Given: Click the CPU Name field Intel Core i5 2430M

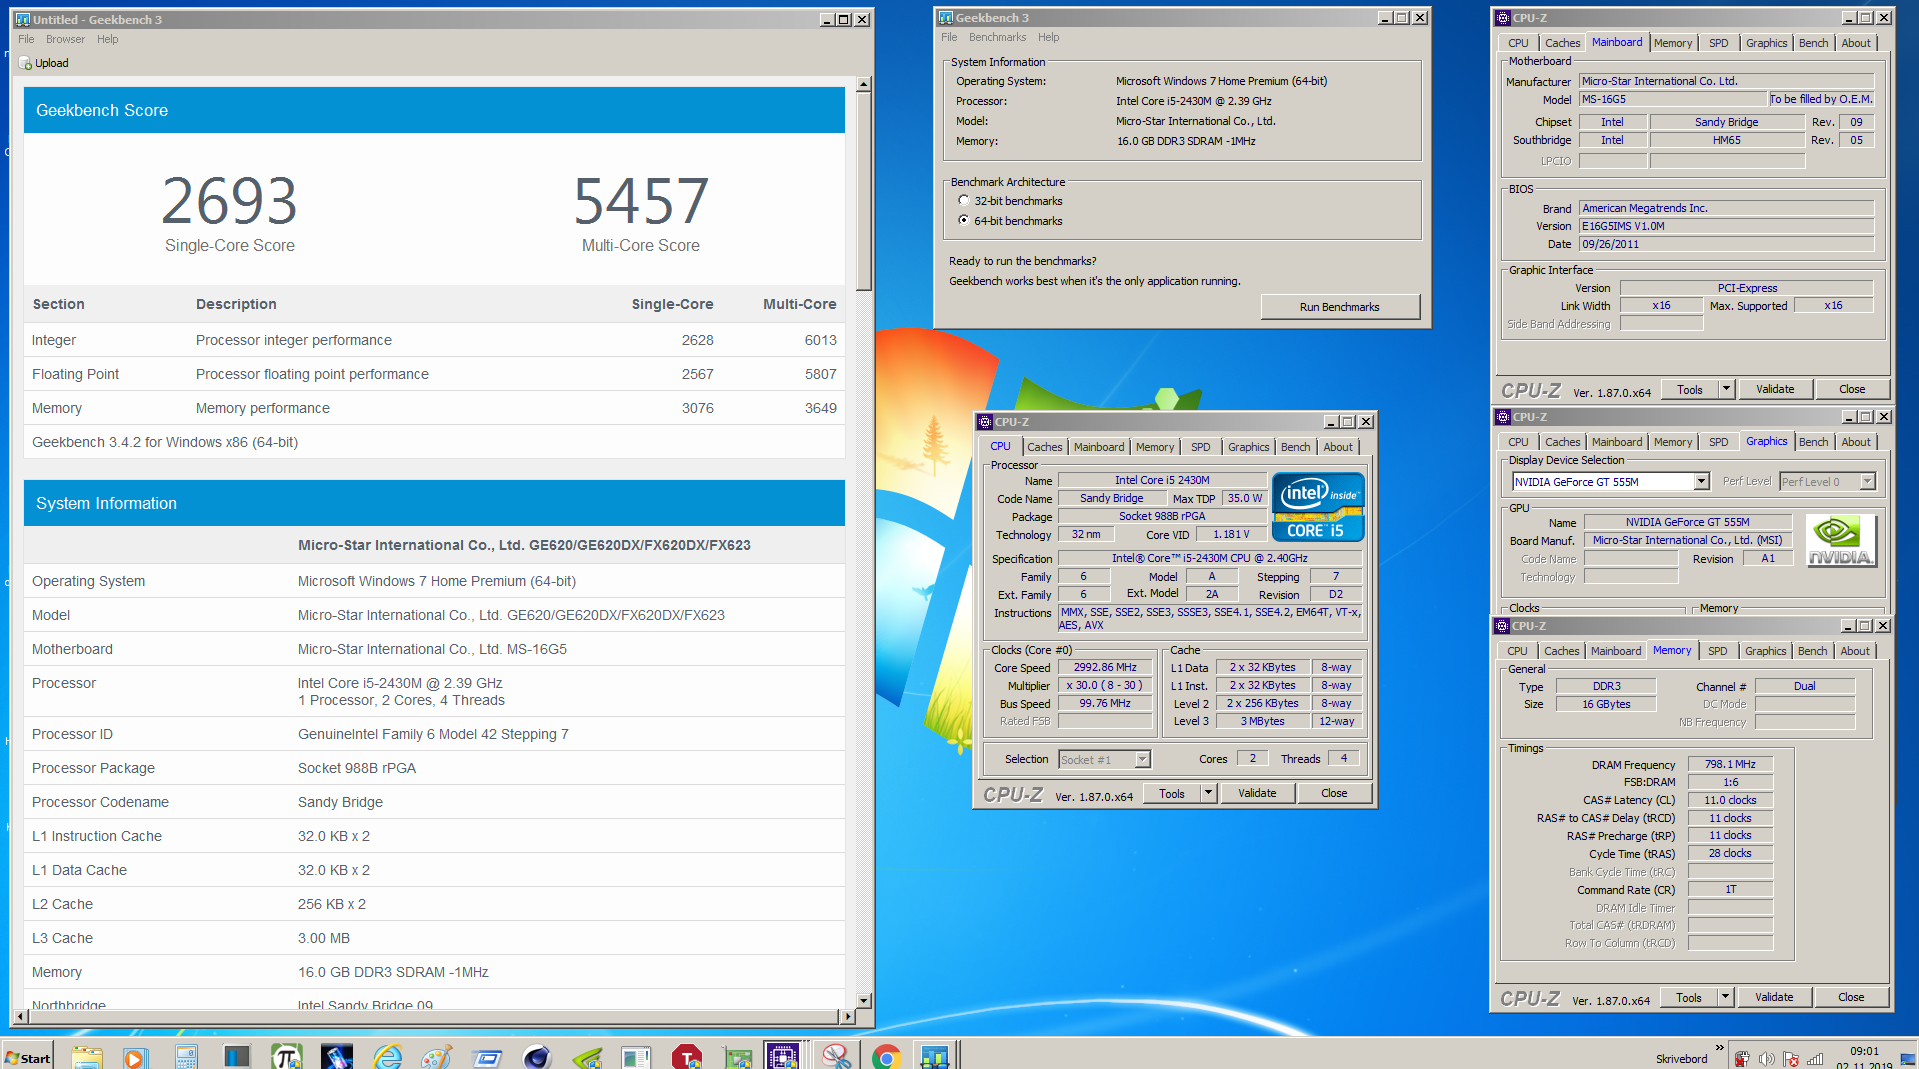Looking at the screenshot, I should pyautogui.click(x=1162, y=480).
